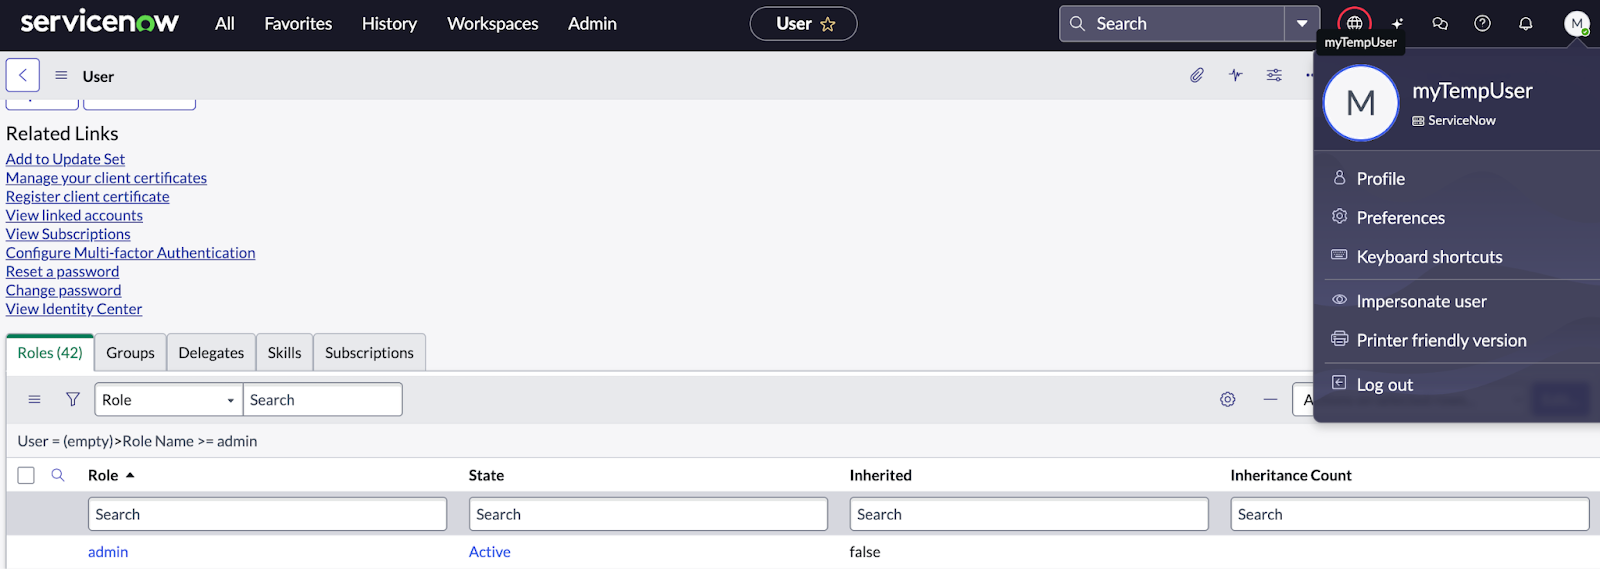The width and height of the screenshot is (1600, 569).
Task: Open the All menu
Action: (x=225, y=23)
